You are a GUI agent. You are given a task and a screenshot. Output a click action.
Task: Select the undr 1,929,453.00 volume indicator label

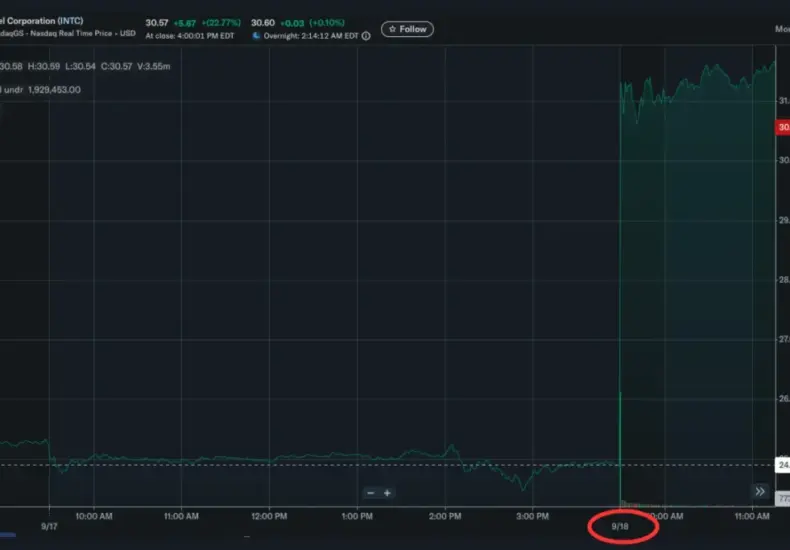coord(40,90)
